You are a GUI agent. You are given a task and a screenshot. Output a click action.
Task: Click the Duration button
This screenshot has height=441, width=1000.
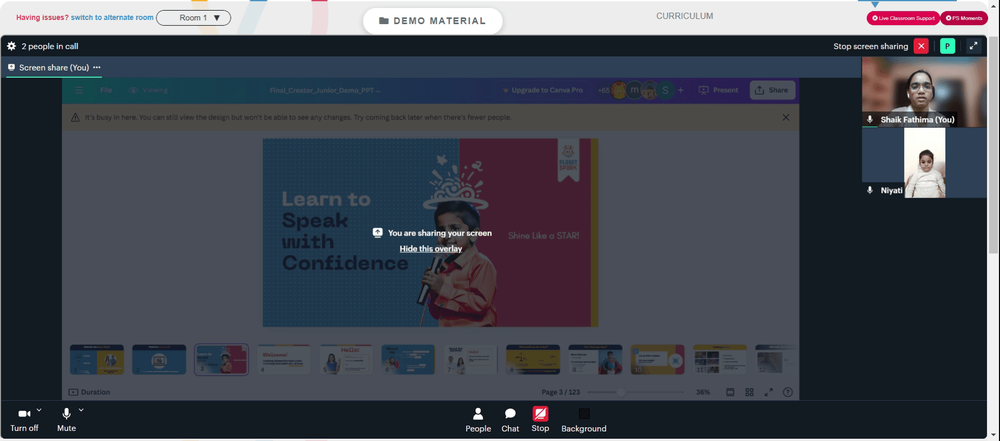pyautogui.click(x=89, y=392)
